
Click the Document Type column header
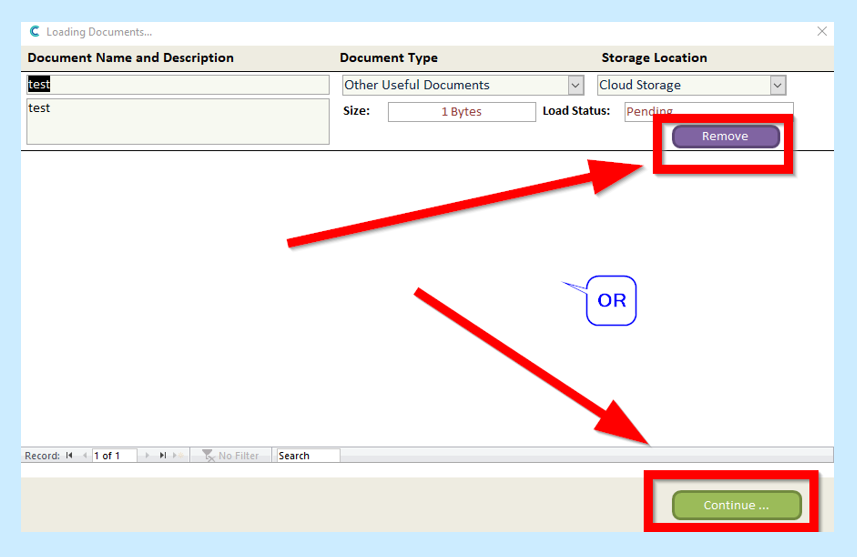click(x=389, y=58)
